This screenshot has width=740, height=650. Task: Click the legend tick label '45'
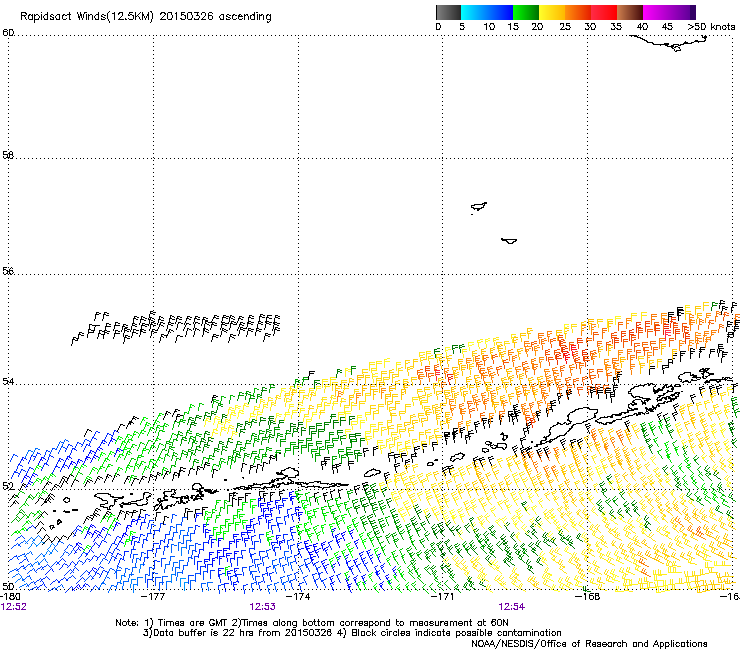(x=667, y=27)
